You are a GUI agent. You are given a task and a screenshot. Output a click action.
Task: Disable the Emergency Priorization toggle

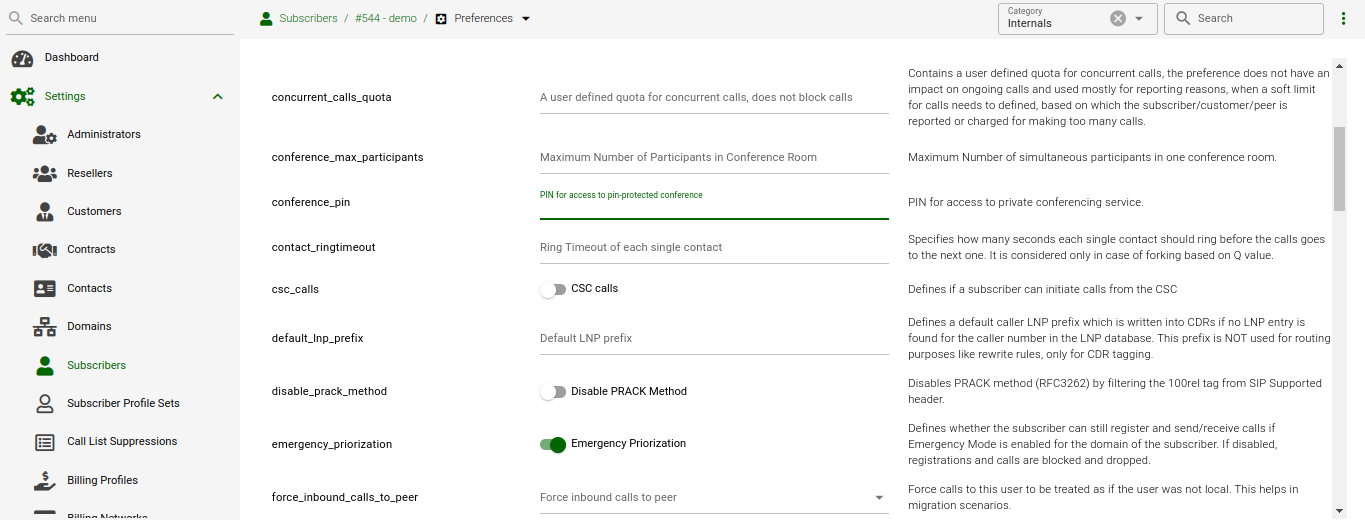pos(553,444)
